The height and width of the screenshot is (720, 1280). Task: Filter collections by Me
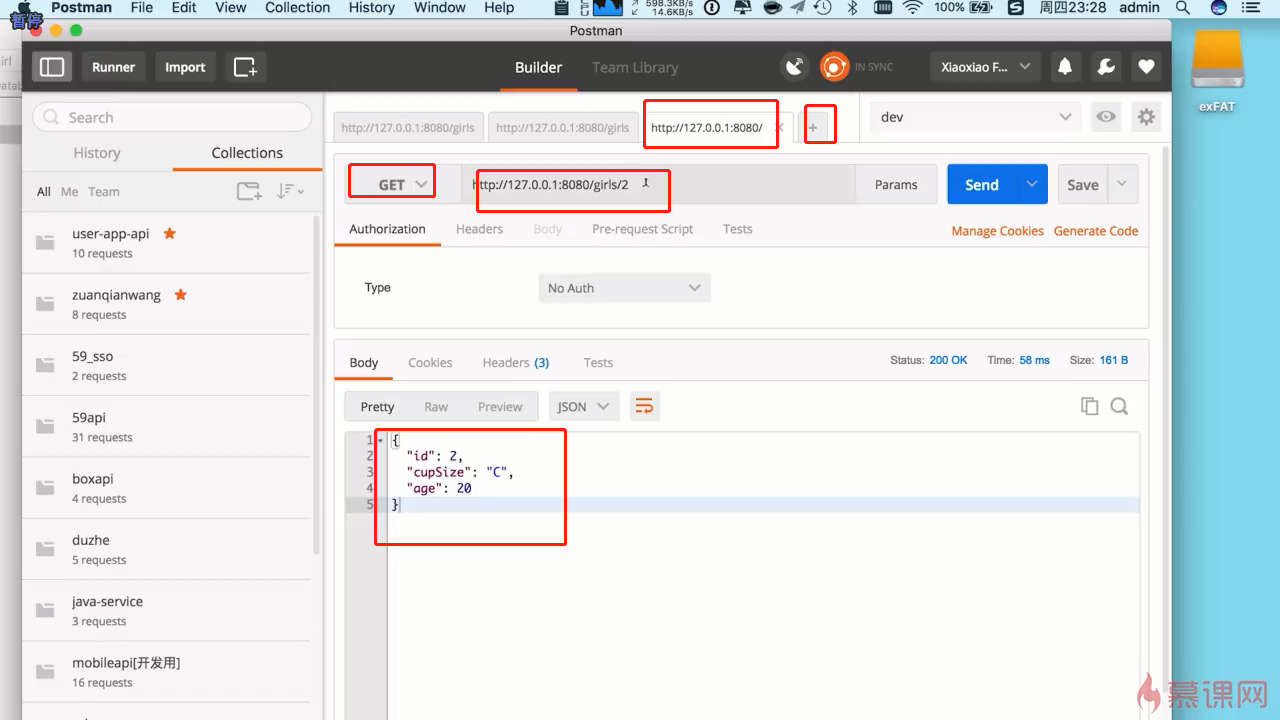point(69,191)
